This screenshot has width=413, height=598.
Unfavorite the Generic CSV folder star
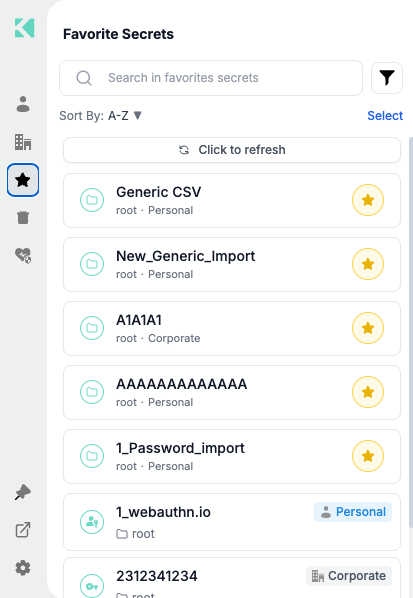[368, 200]
